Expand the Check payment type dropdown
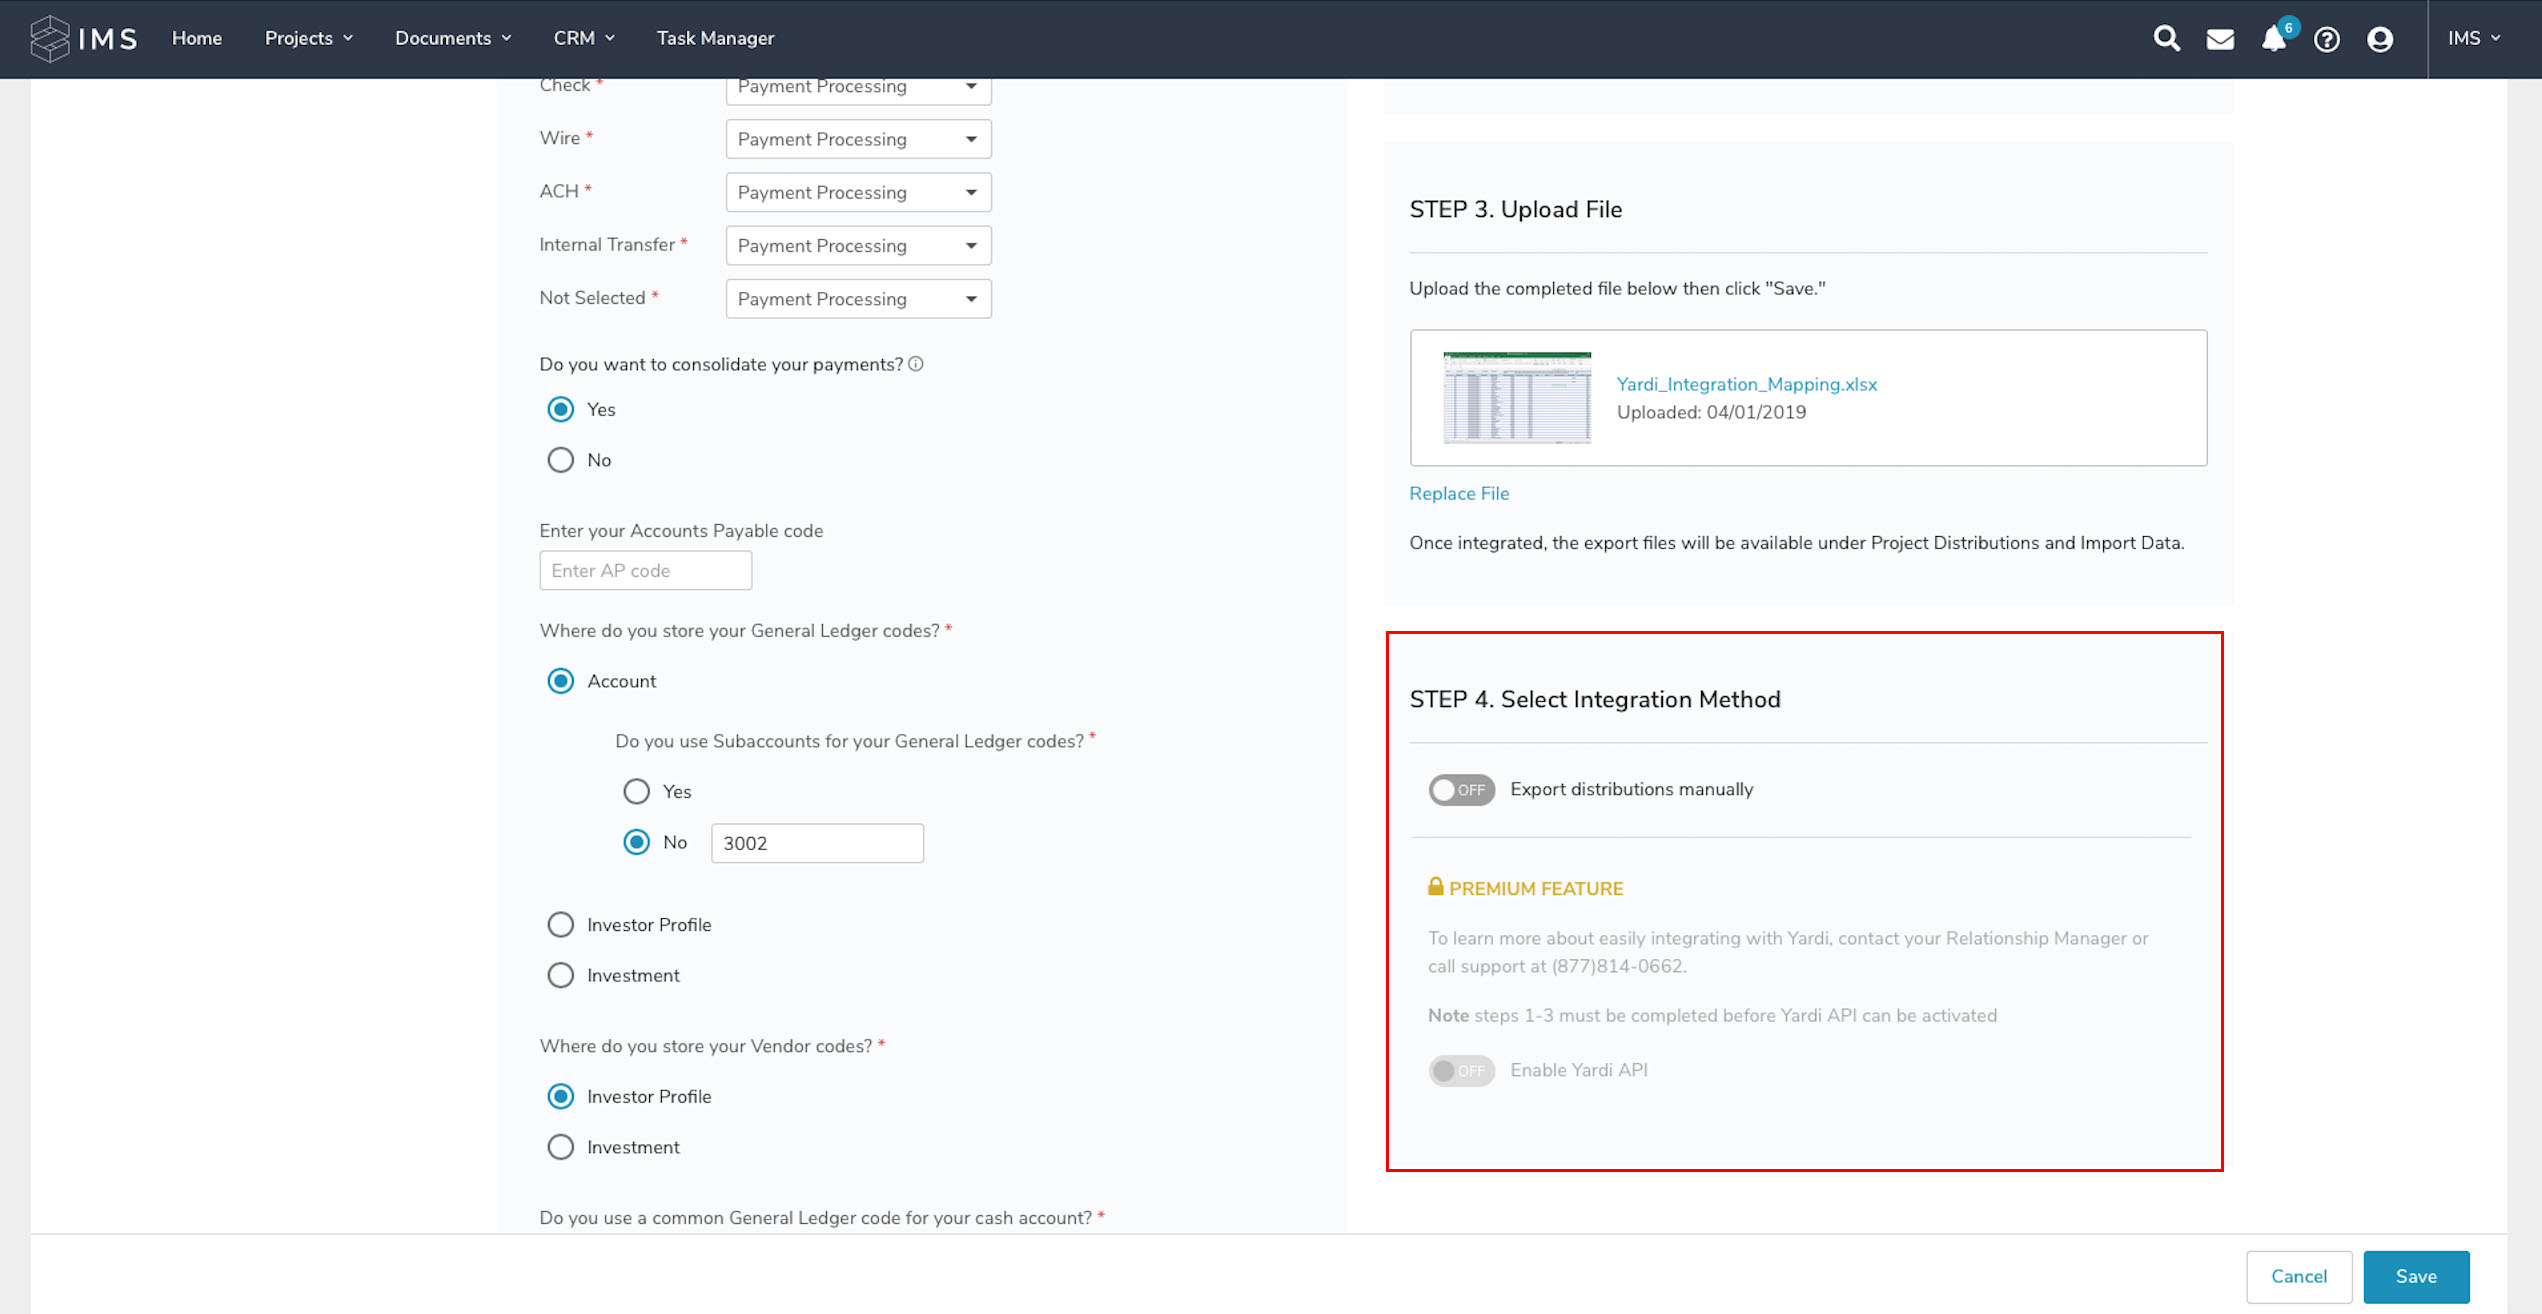This screenshot has width=2542, height=1314. [972, 85]
